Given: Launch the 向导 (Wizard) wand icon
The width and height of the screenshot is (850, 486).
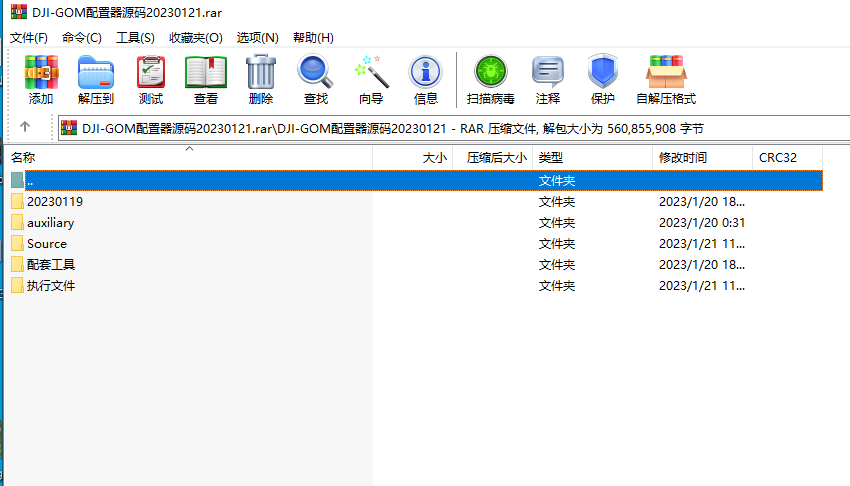Looking at the screenshot, I should pos(371,72).
